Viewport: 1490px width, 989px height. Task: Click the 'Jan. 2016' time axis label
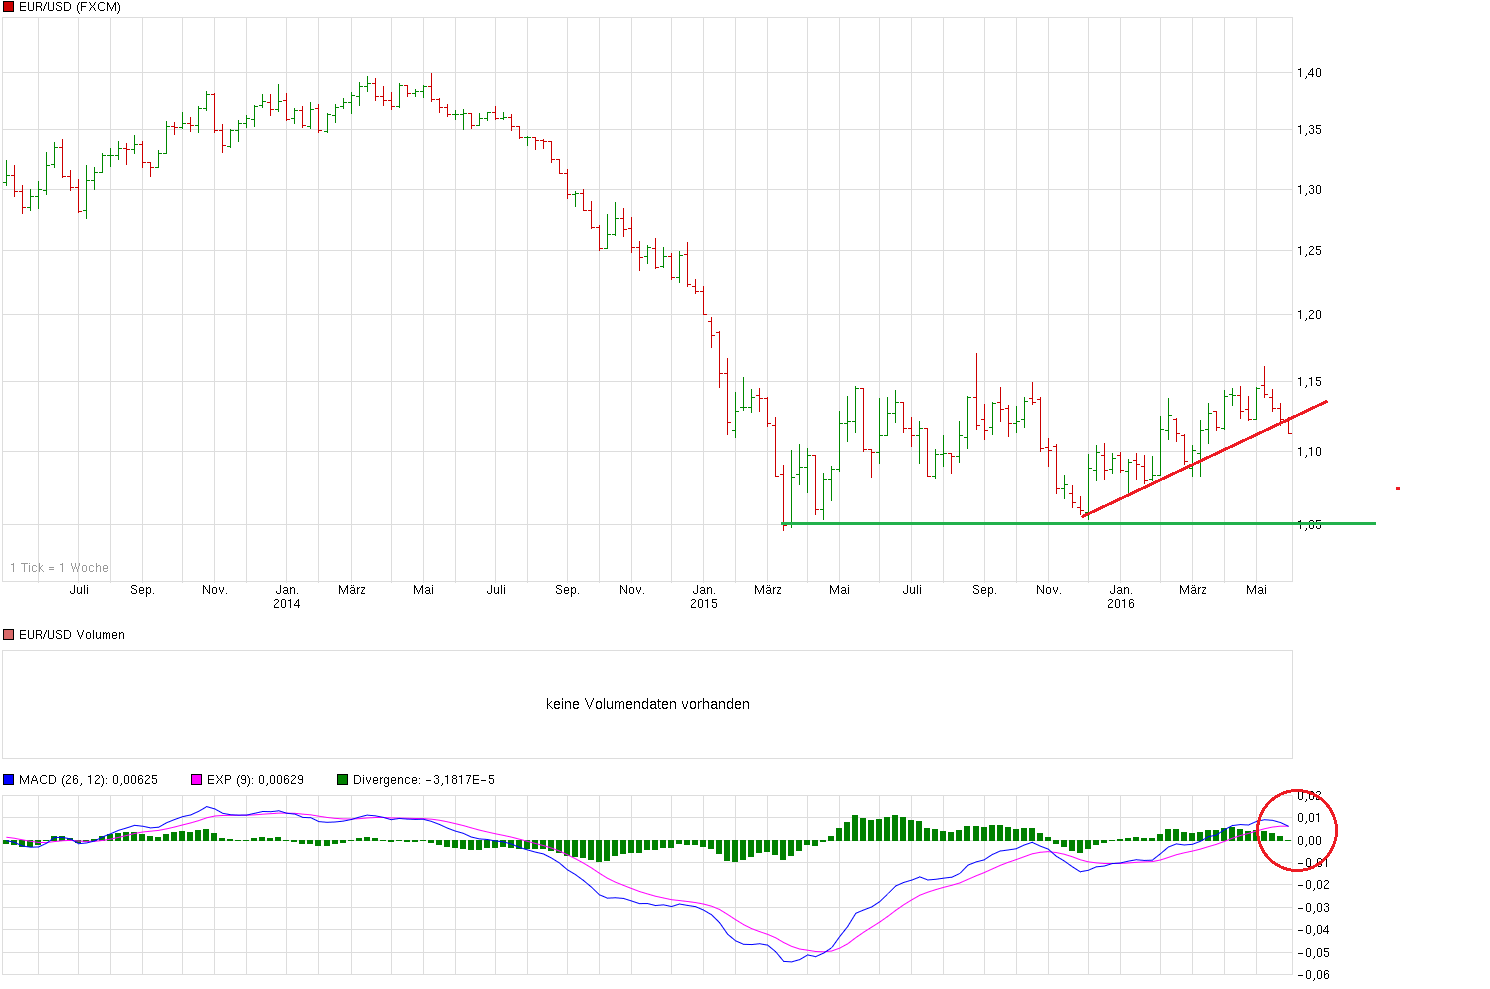click(x=1121, y=597)
